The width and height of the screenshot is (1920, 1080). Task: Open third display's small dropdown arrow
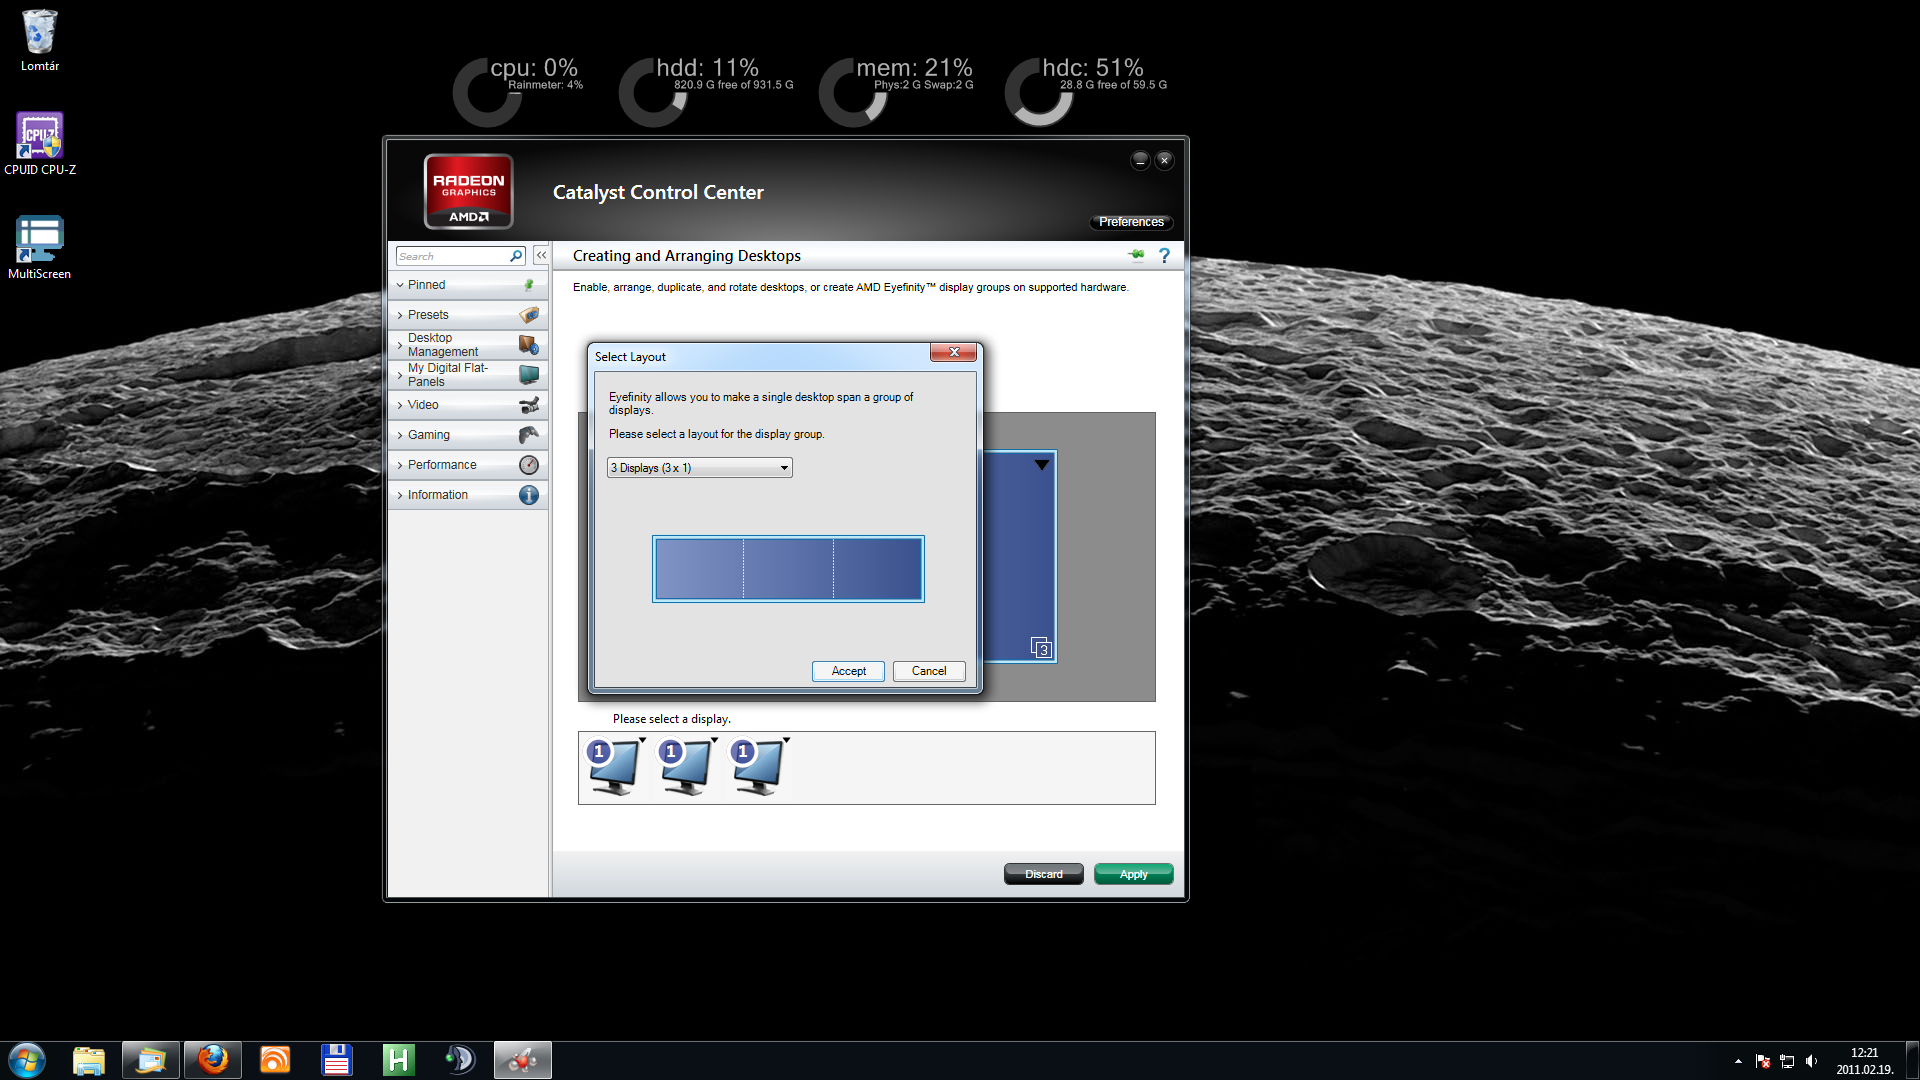click(x=786, y=740)
